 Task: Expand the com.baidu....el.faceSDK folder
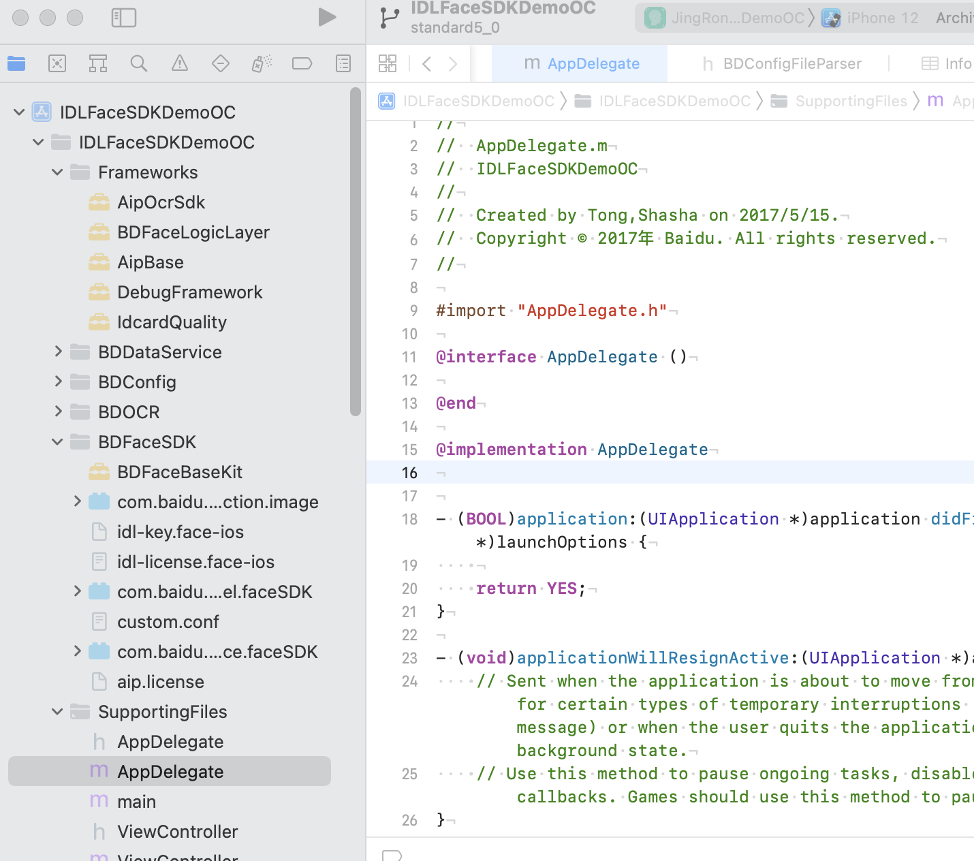77,592
